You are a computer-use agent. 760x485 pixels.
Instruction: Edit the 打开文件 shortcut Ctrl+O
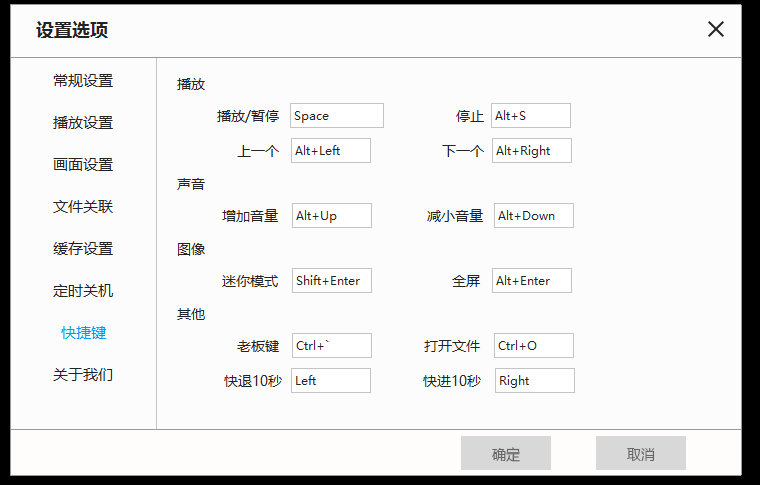(x=534, y=345)
